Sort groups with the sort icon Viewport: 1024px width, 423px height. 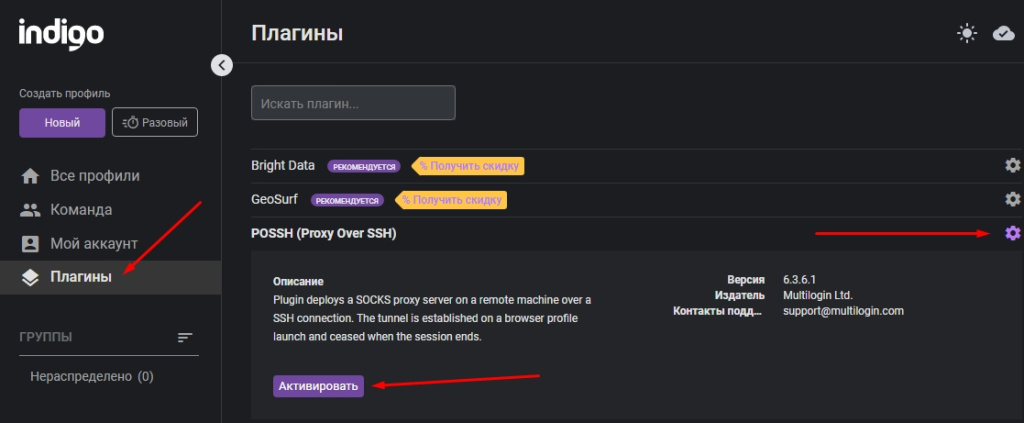tap(185, 337)
